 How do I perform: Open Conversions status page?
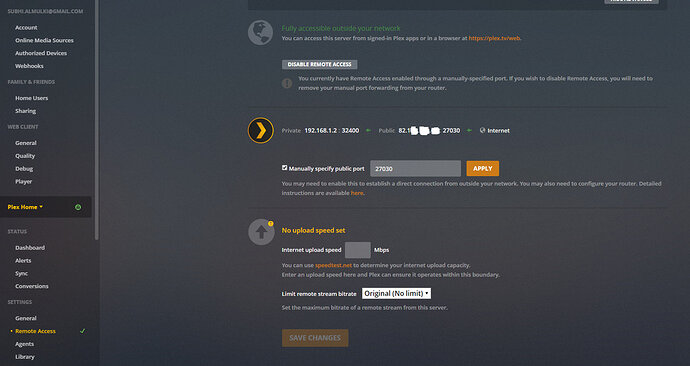(x=32, y=286)
